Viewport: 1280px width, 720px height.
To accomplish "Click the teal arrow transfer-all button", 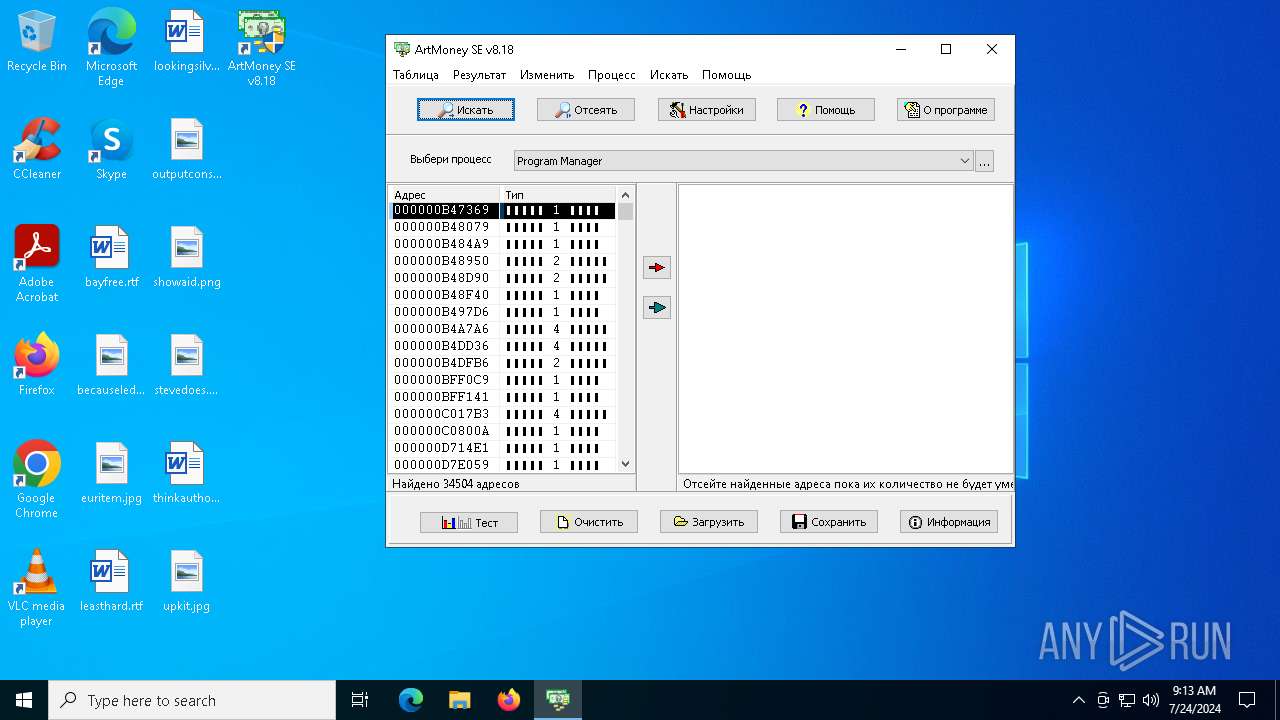I will point(657,308).
